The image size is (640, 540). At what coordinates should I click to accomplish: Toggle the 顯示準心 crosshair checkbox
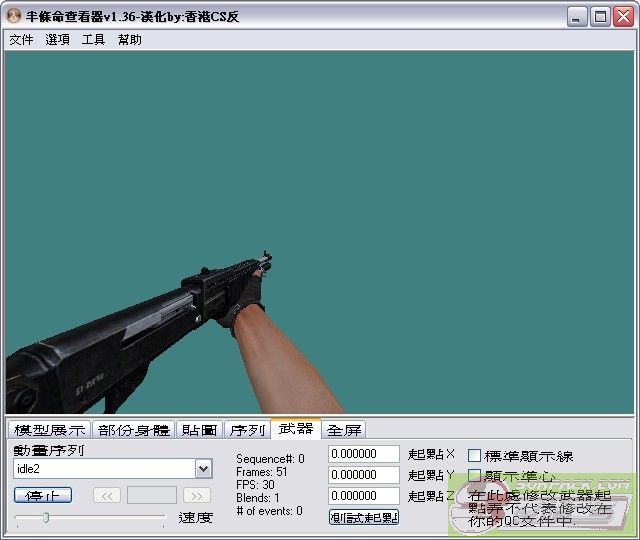point(475,476)
